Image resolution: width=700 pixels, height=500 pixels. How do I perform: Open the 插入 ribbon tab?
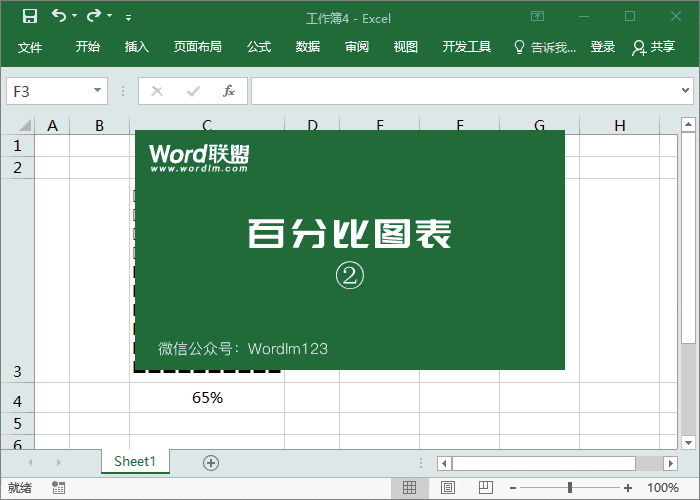pyautogui.click(x=137, y=47)
